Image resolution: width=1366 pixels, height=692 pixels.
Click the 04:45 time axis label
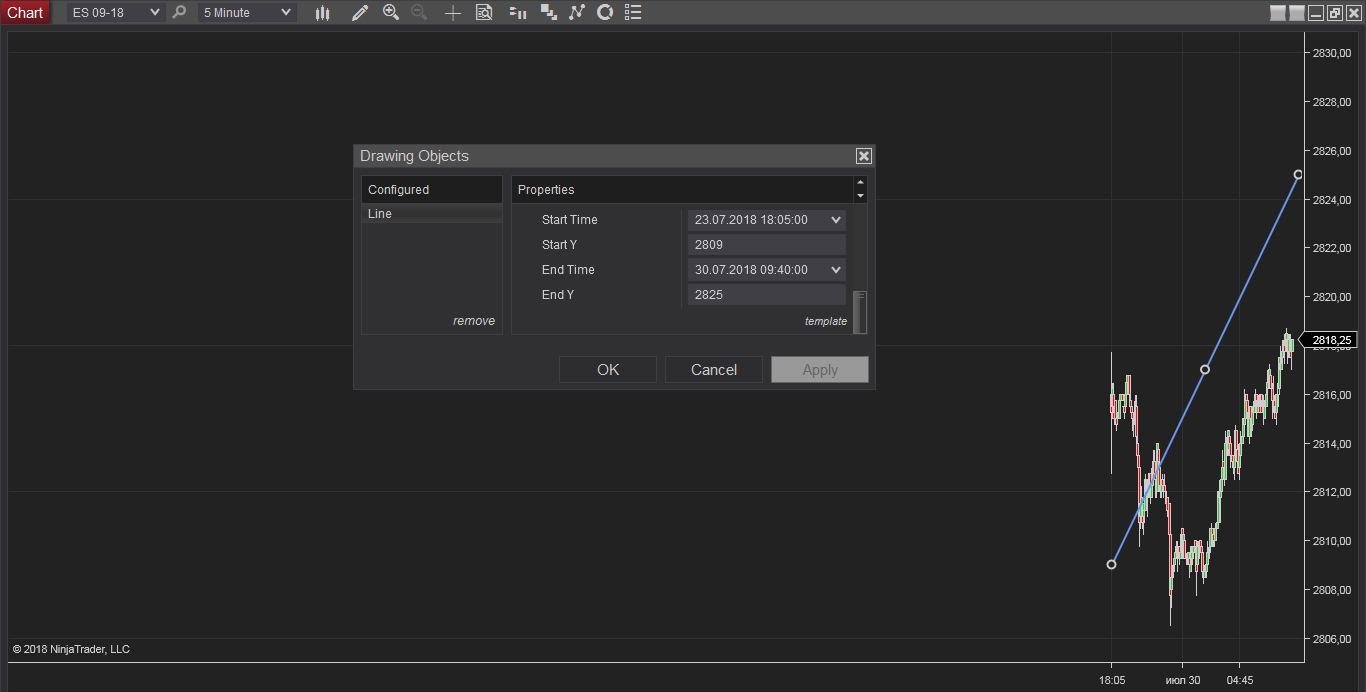(1240, 680)
